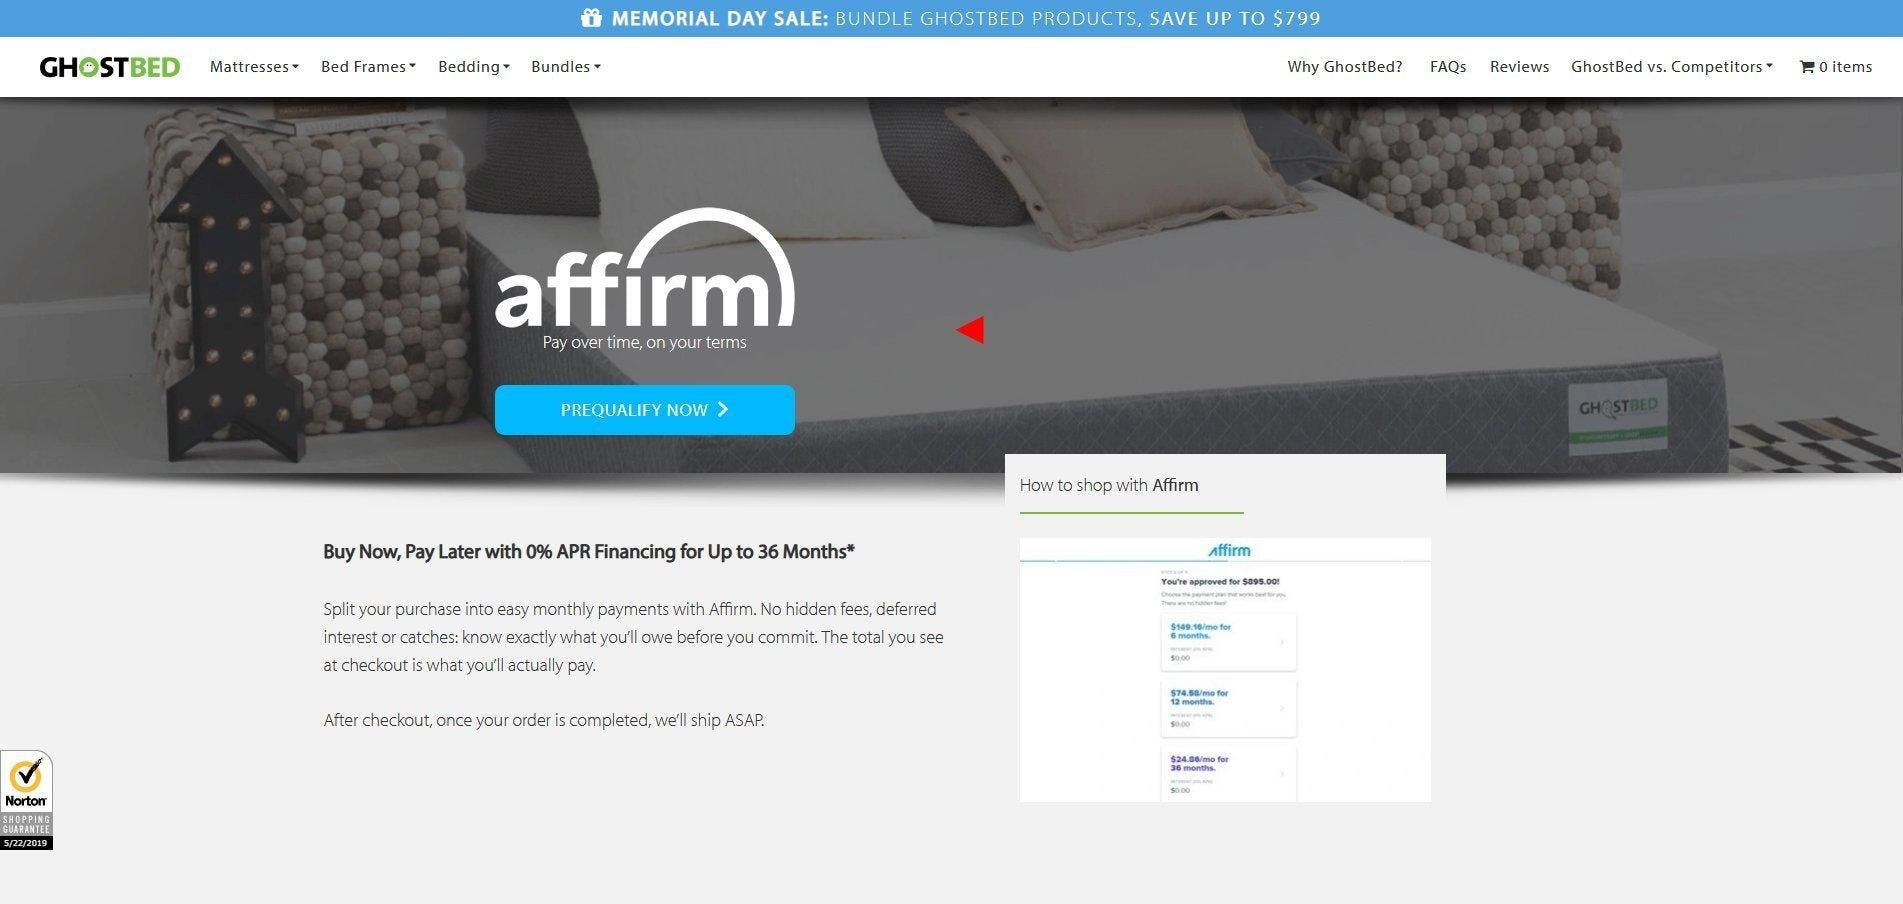Open the Bed Frames dropdown
This screenshot has height=904, width=1903.
368,67
